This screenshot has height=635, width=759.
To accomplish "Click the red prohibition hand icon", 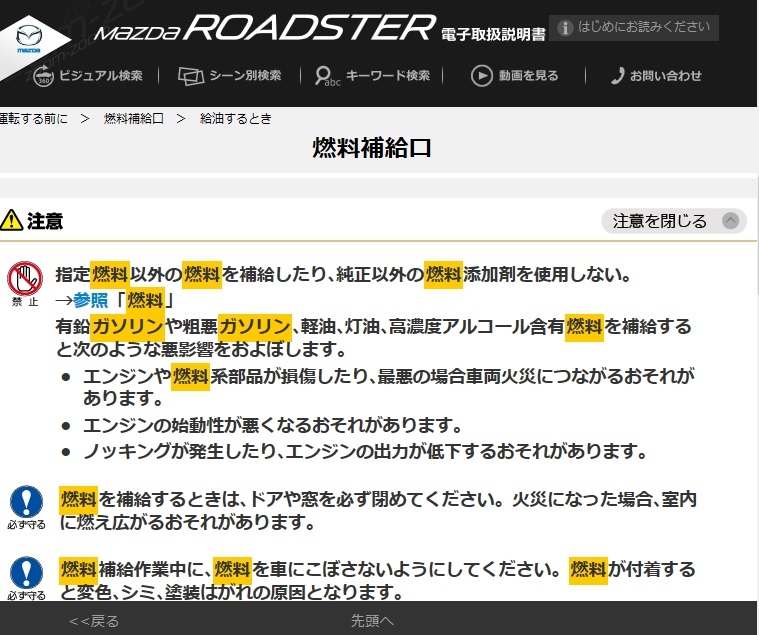I will coord(25,278).
